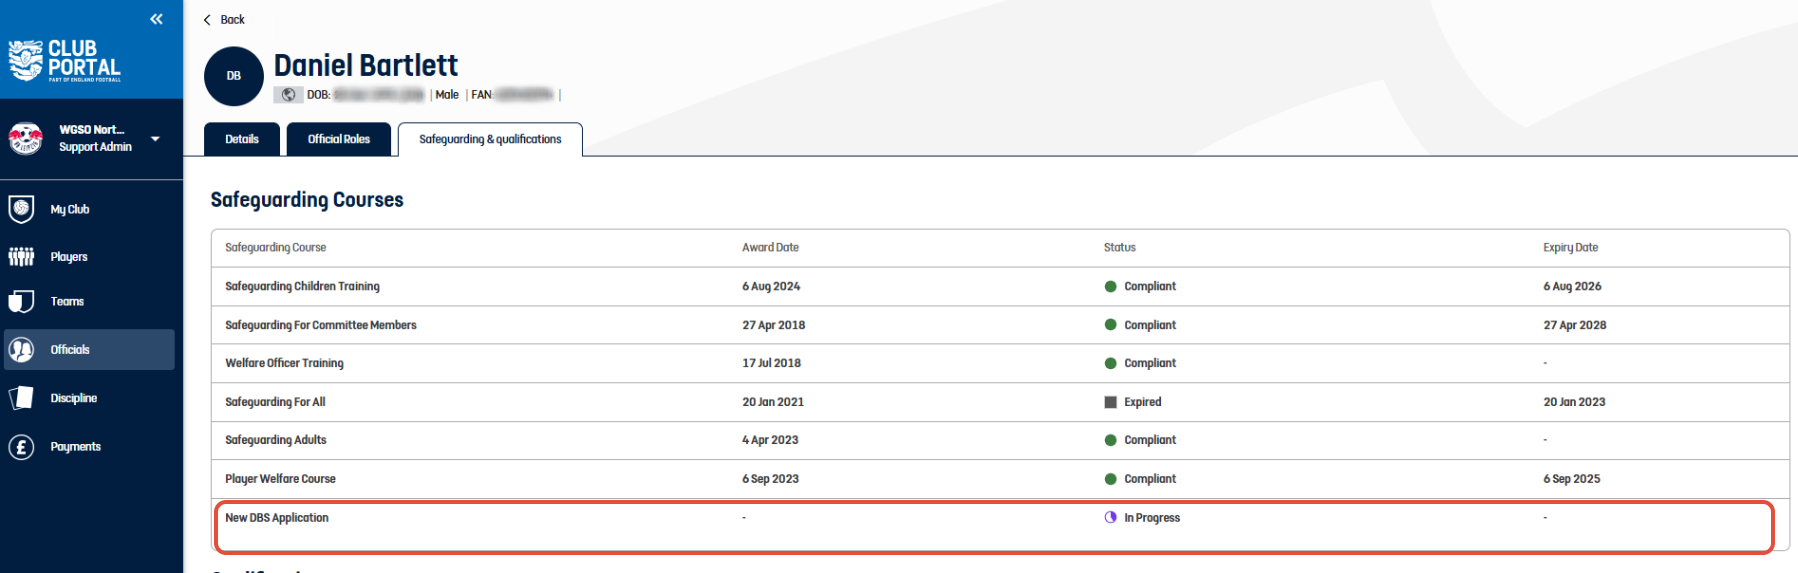
Task: Click award date 17 Jul 2018
Action: (x=771, y=363)
